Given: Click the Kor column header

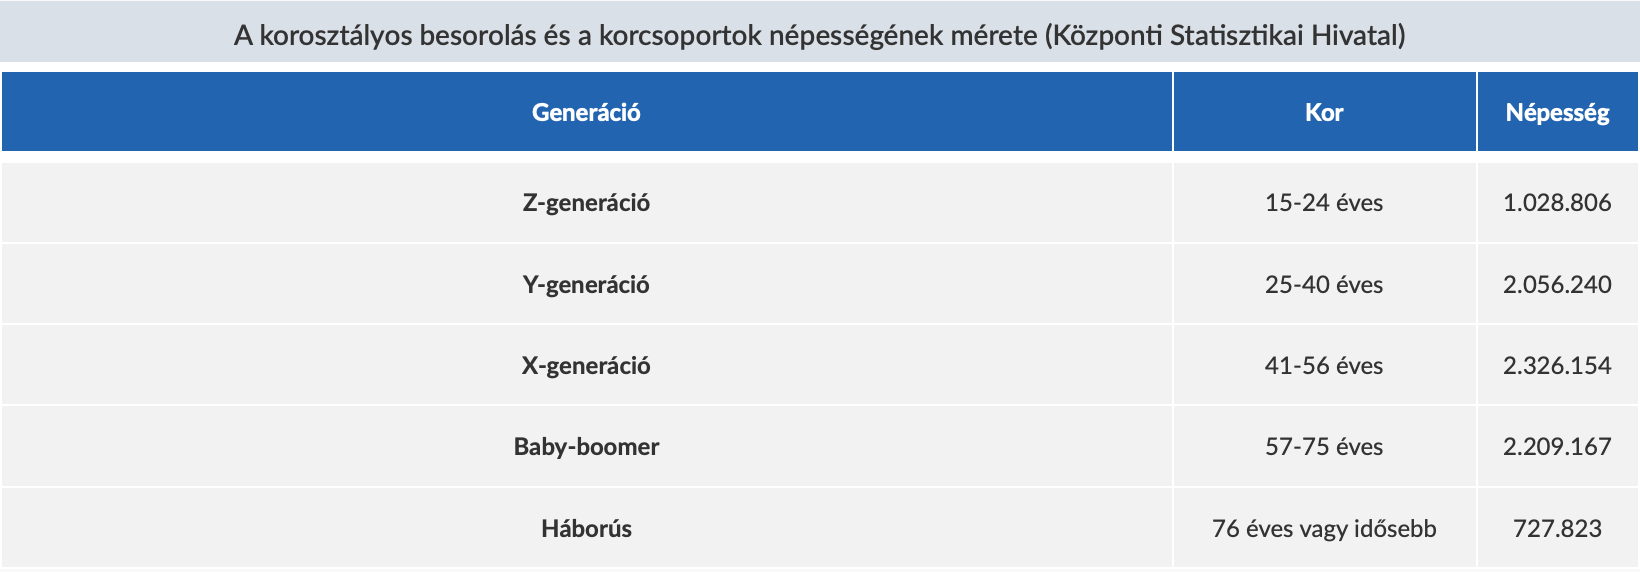Looking at the screenshot, I should [1324, 112].
